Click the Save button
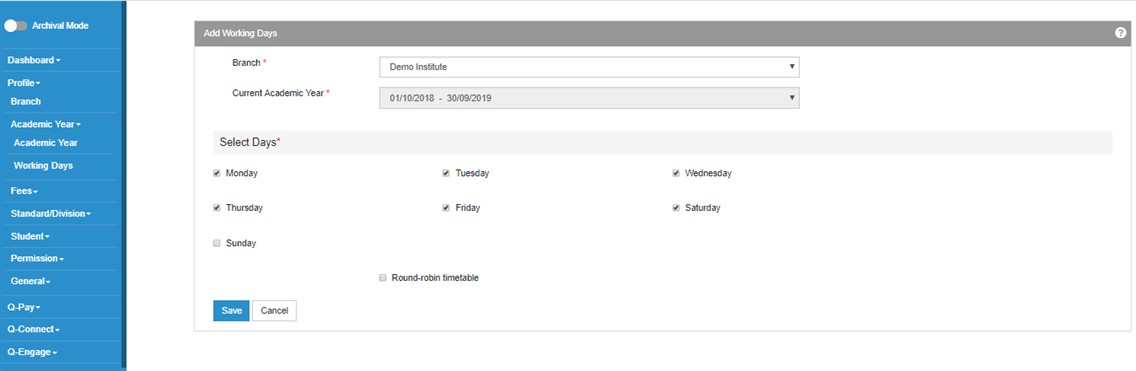The height and width of the screenshot is (371, 1136). [x=231, y=310]
